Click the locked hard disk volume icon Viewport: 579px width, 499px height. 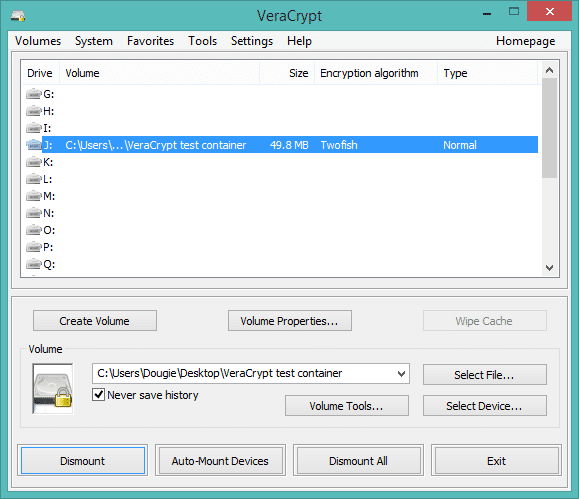[53, 389]
